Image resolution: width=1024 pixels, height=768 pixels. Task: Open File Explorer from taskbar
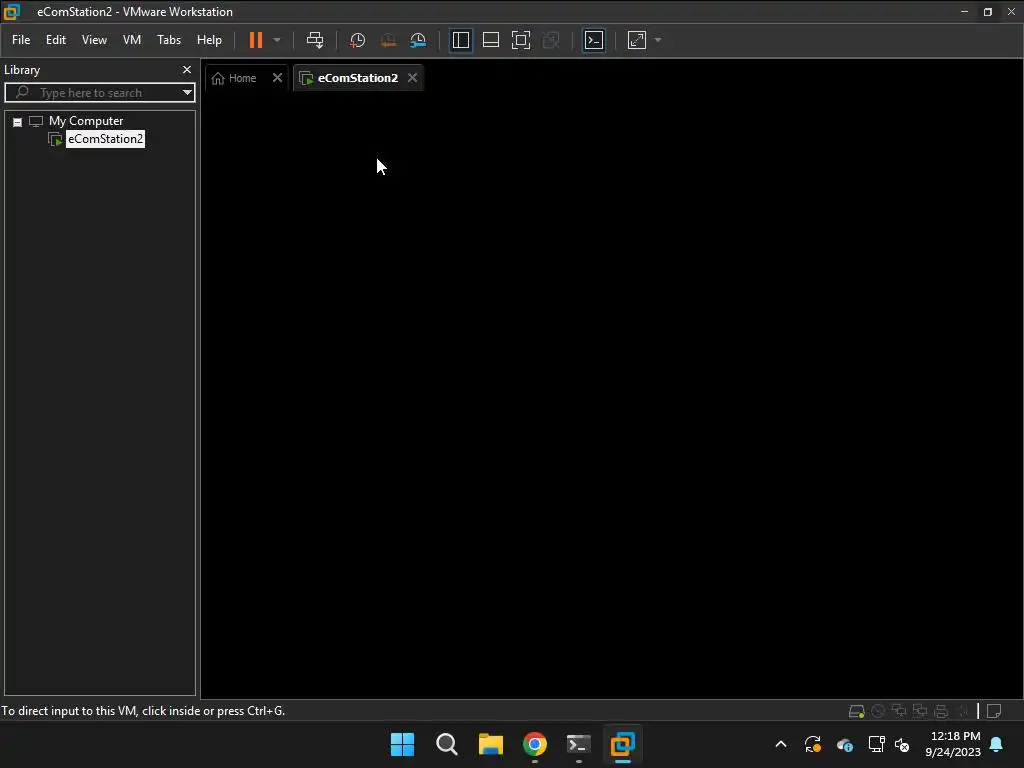(490, 744)
